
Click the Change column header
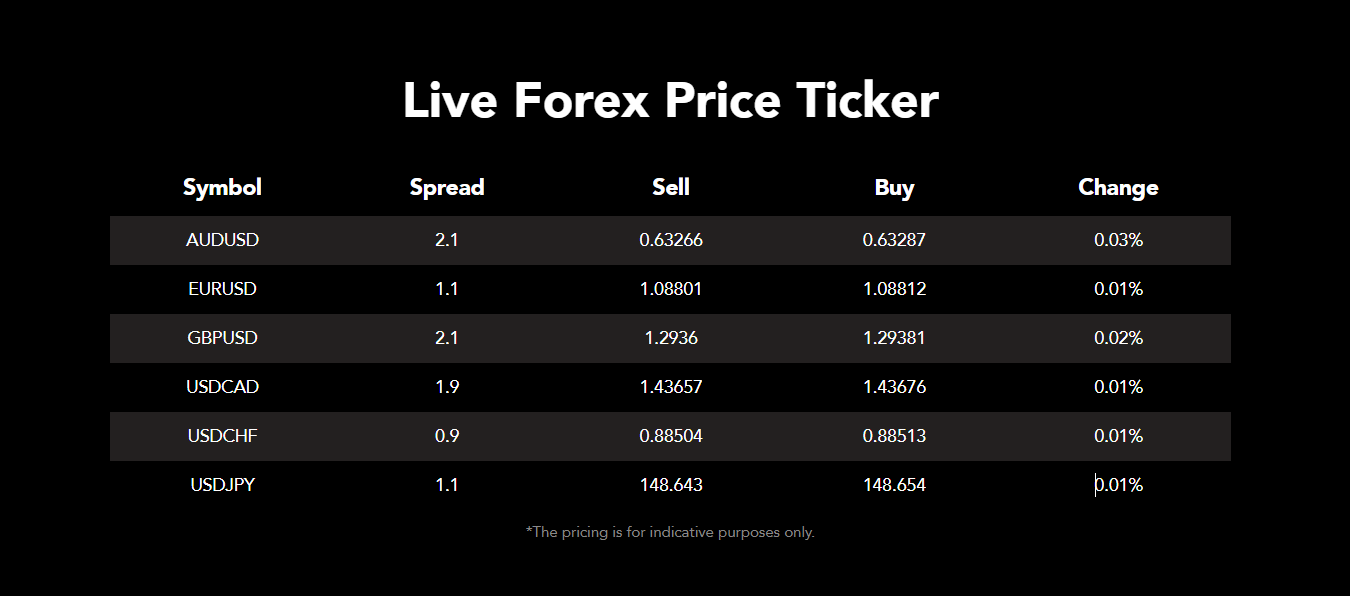(x=1118, y=188)
